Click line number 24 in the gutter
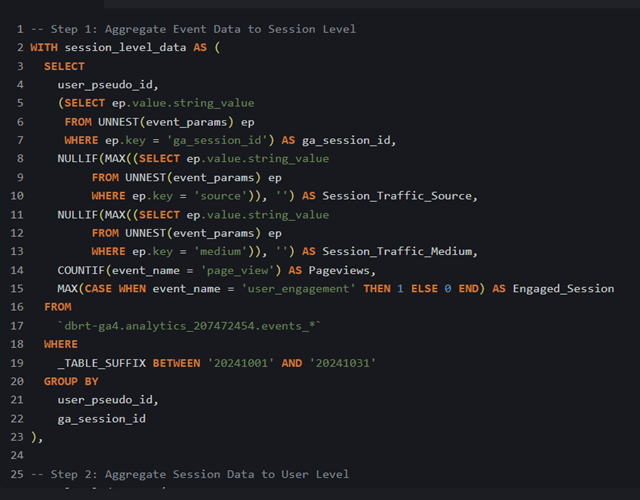This screenshot has height=500, width=640. [17, 456]
